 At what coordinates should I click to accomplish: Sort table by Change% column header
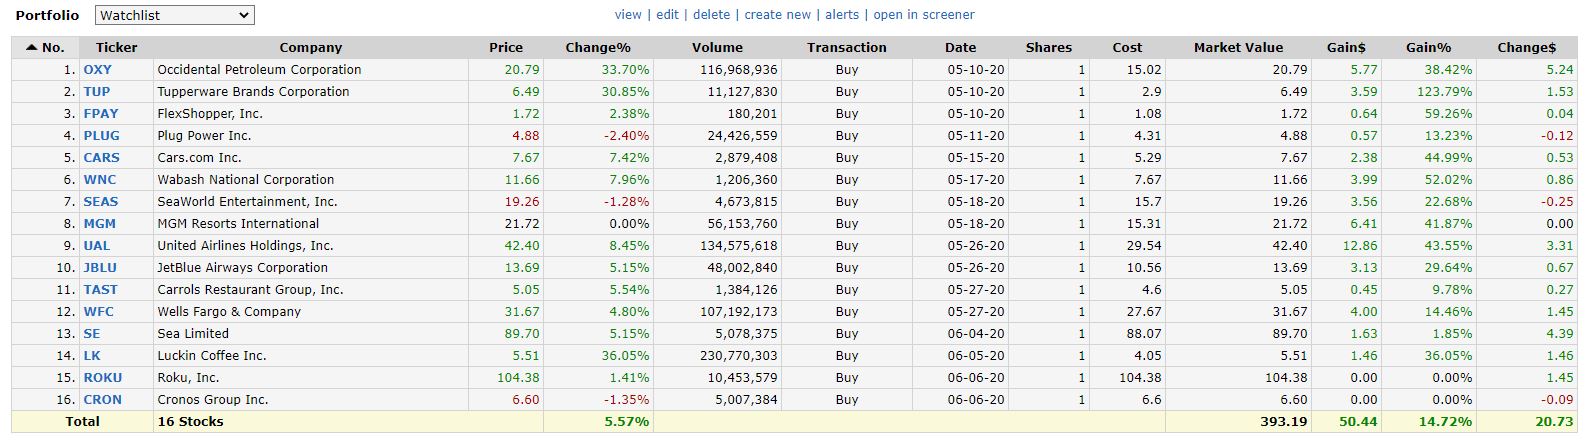[598, 47]
